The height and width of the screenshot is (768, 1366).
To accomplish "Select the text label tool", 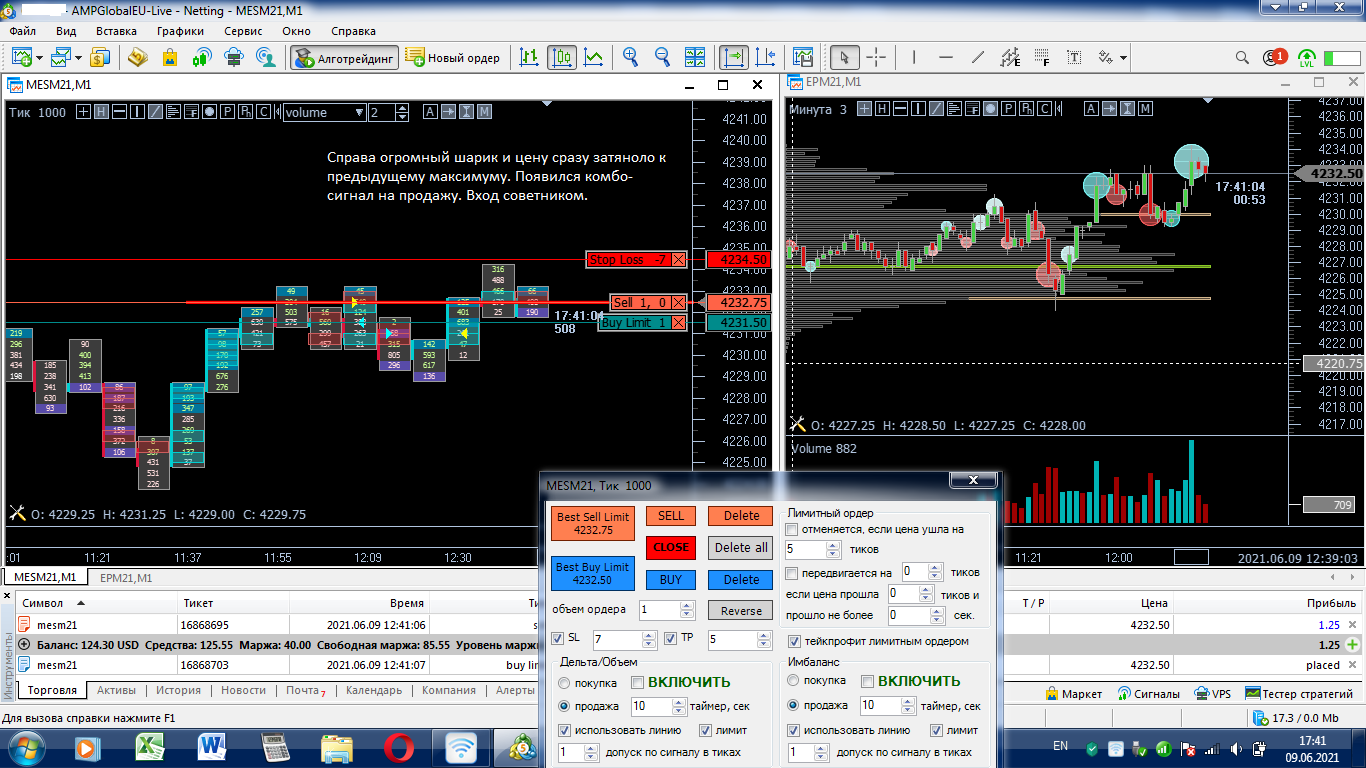I will click(x=1075, y=58).
